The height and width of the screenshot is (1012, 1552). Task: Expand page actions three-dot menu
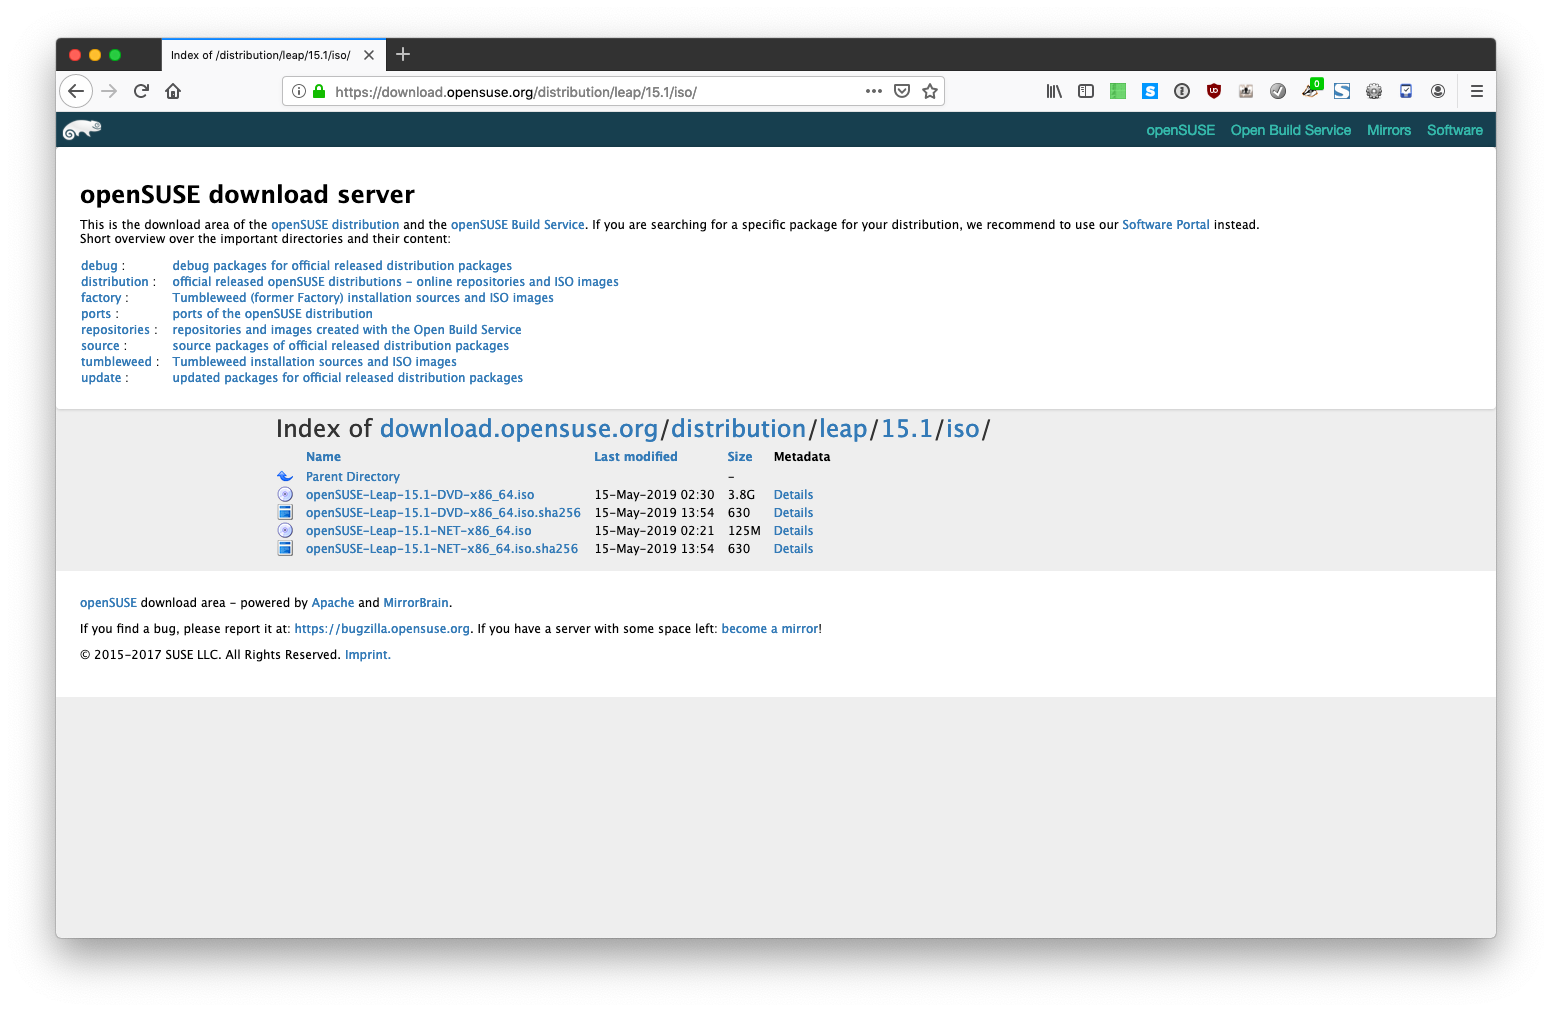click(874, 91)
